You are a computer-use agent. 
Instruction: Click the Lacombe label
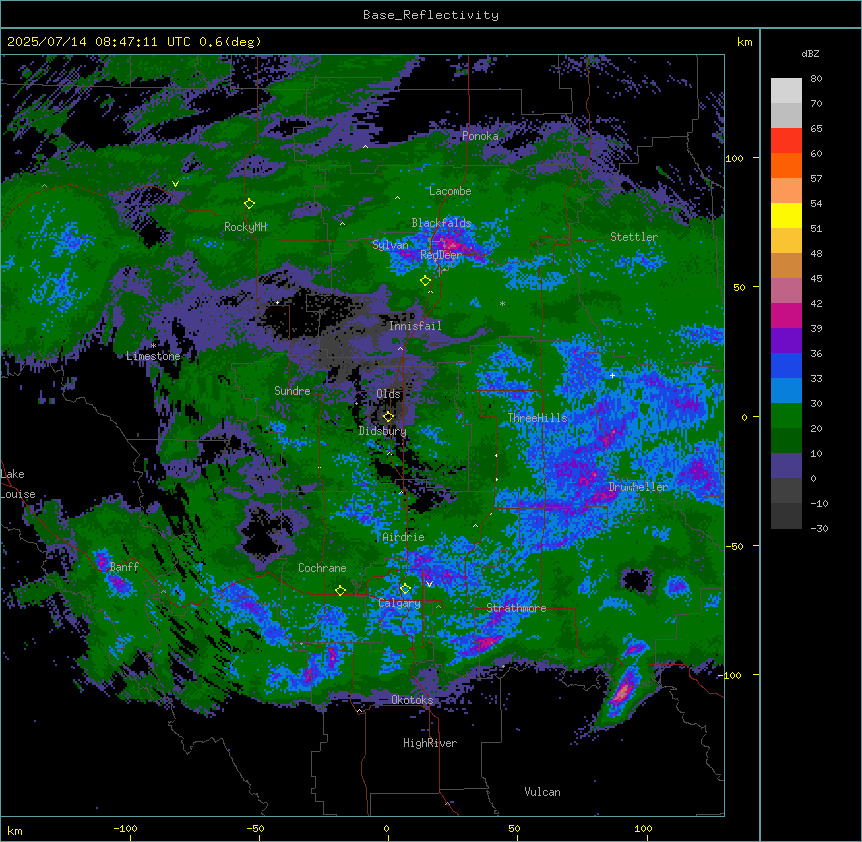pyautogui.click(x=450, y=191)
